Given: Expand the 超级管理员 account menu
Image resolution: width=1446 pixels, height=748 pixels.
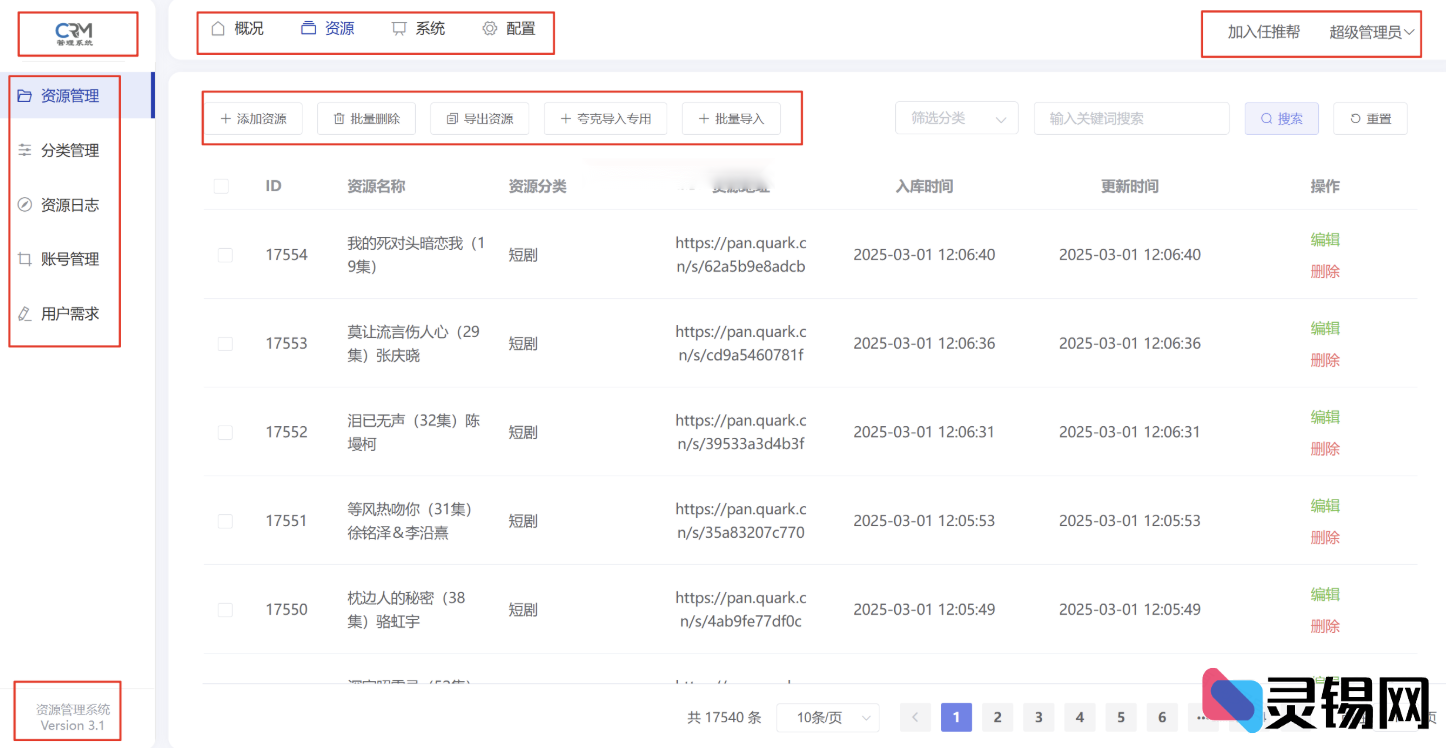Looking at the screenshot, I should point(1369,32).
